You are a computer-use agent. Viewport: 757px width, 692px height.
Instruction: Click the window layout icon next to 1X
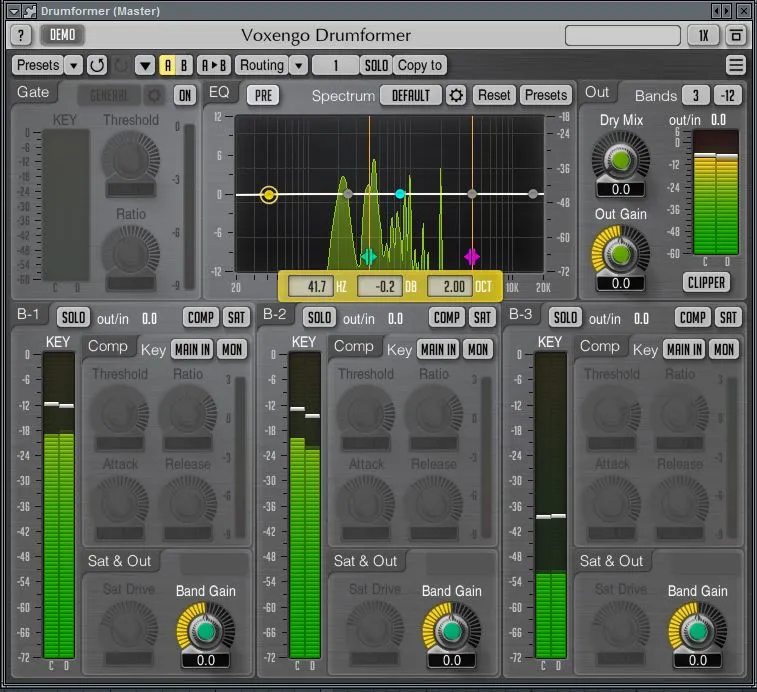(736, 35)
